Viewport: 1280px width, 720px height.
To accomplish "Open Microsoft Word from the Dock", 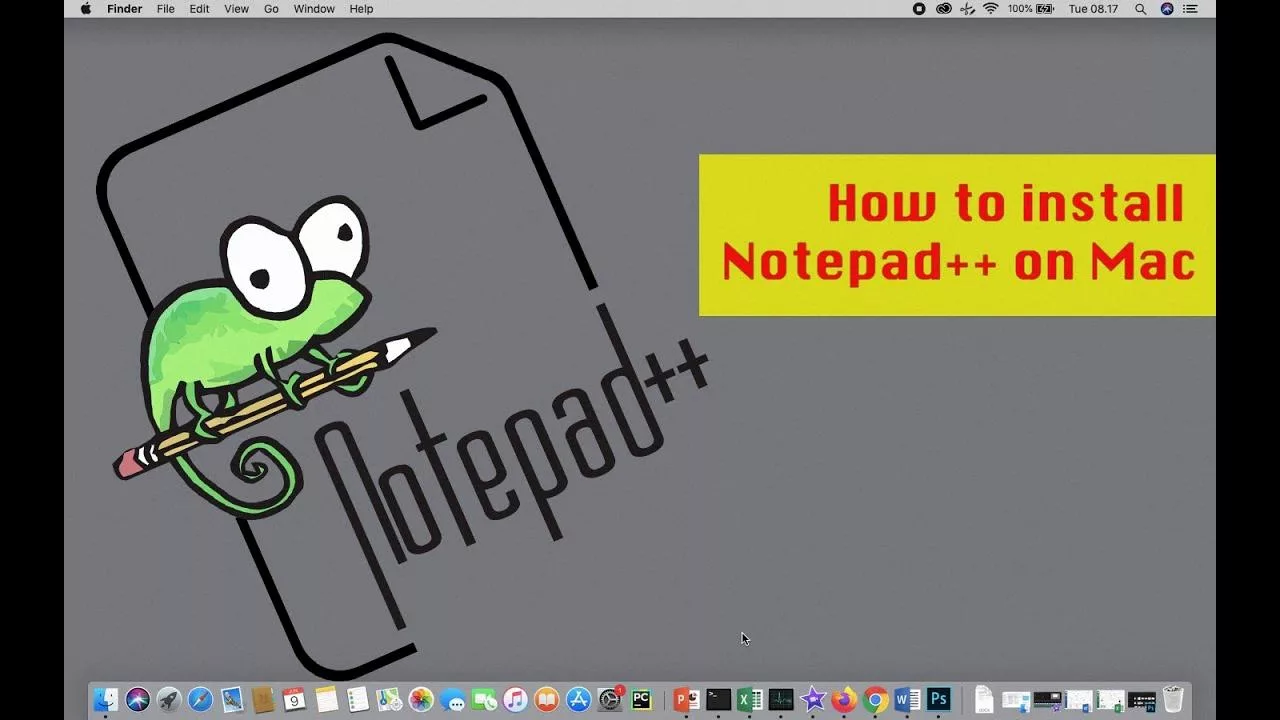I will (905, 700).
